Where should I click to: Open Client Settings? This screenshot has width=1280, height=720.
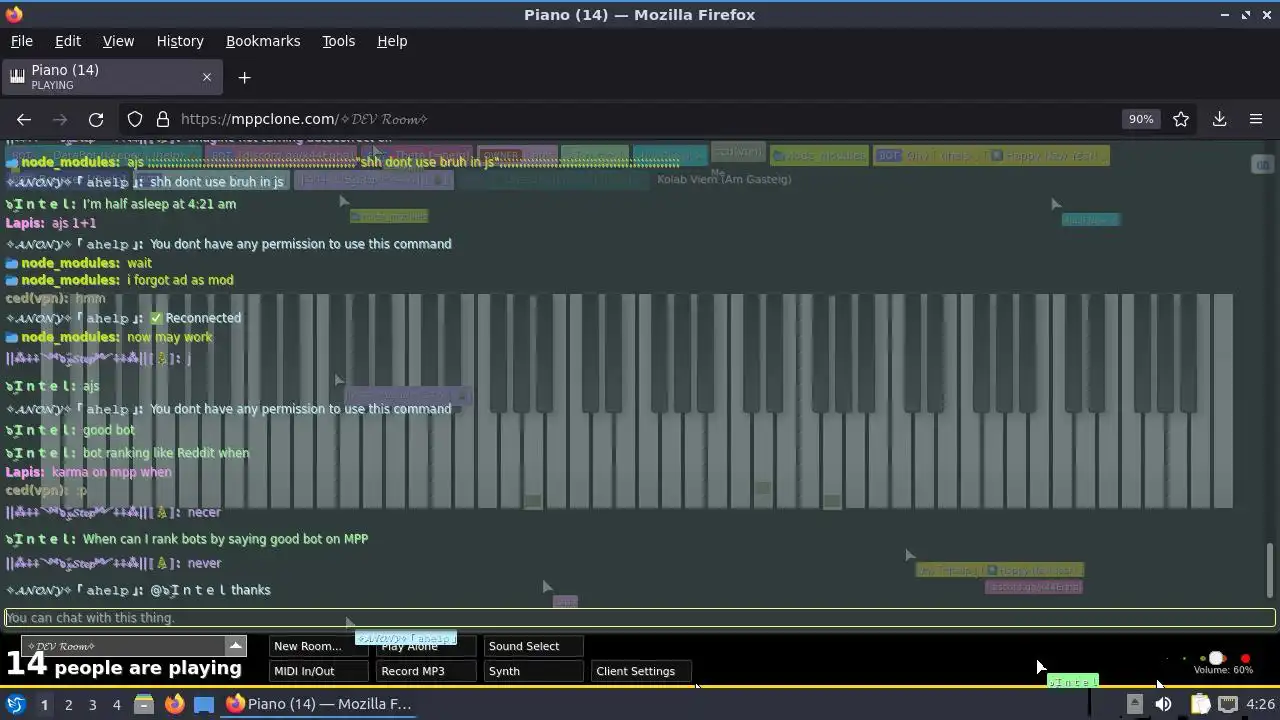coord(641,671)
